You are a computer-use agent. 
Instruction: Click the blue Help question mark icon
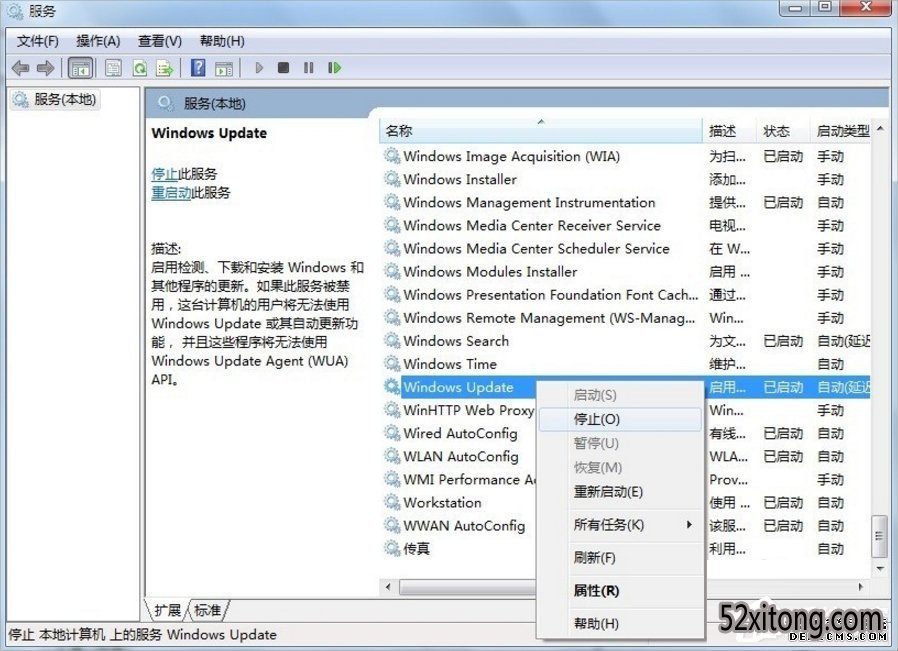tap(198, 68)
